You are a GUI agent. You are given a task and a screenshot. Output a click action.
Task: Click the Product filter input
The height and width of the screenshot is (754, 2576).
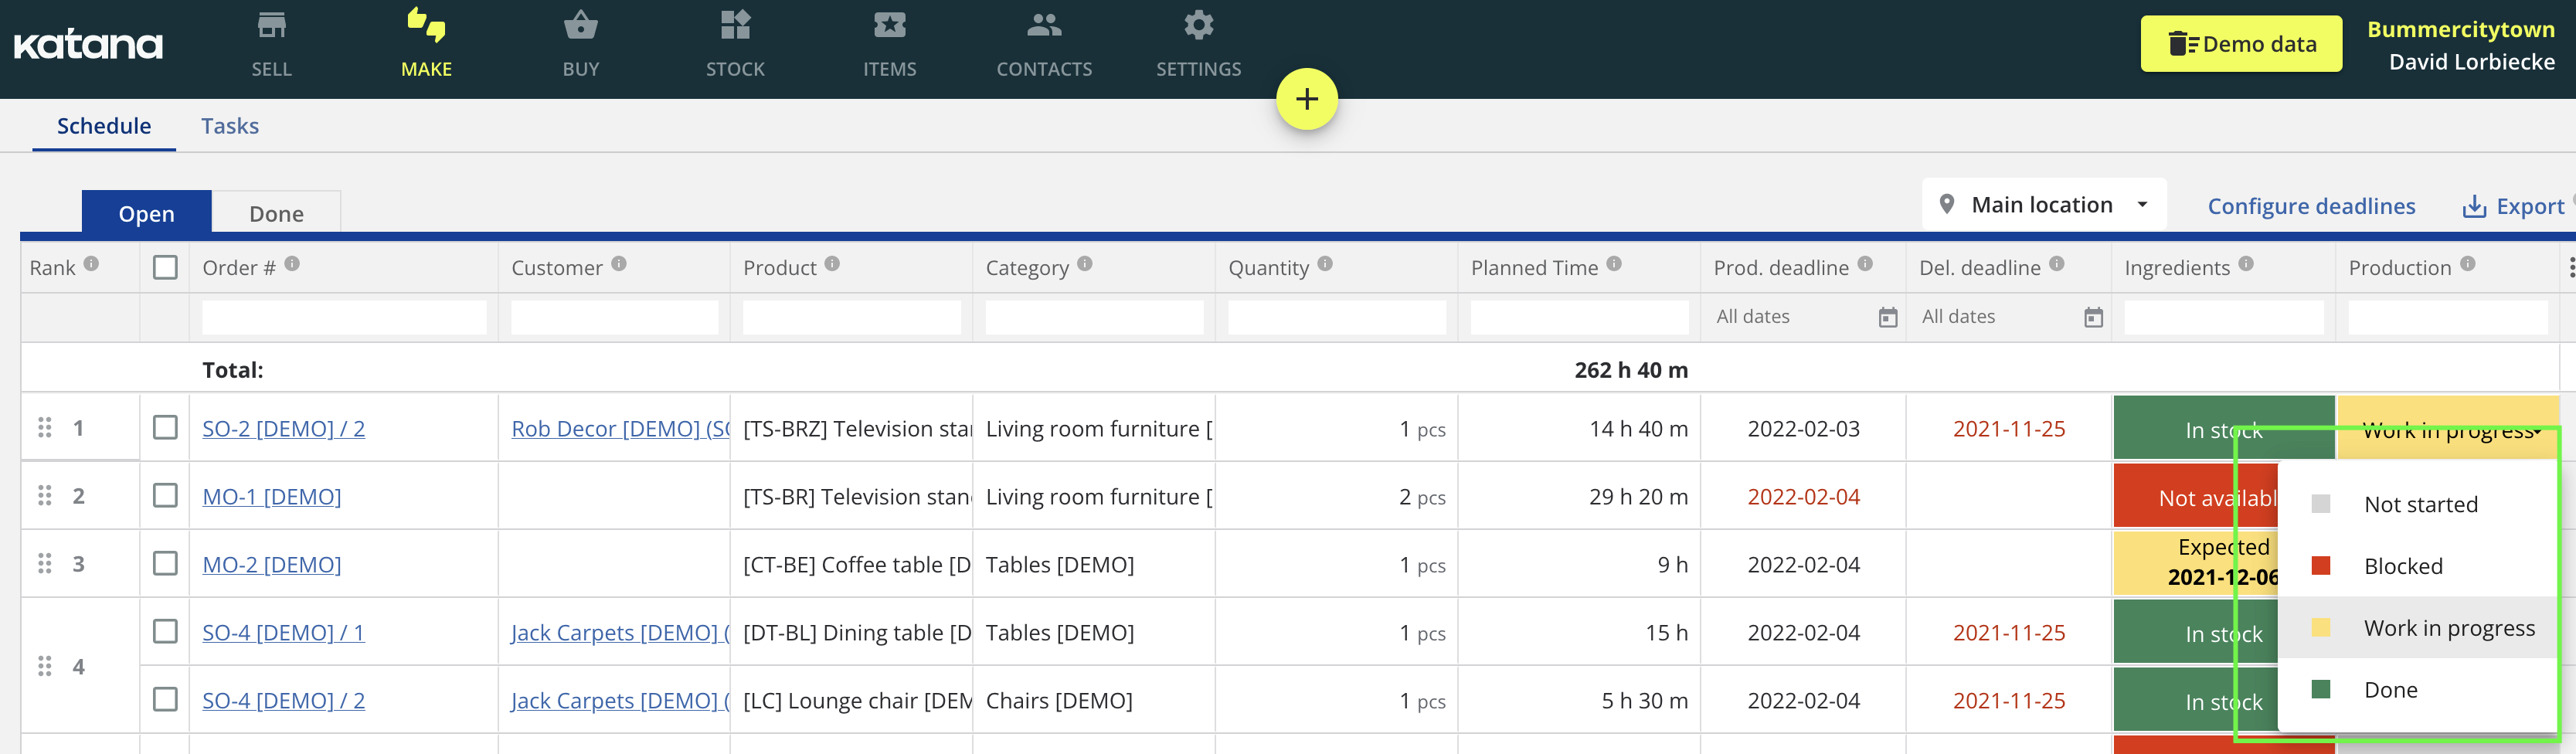[x=852, y=317]
